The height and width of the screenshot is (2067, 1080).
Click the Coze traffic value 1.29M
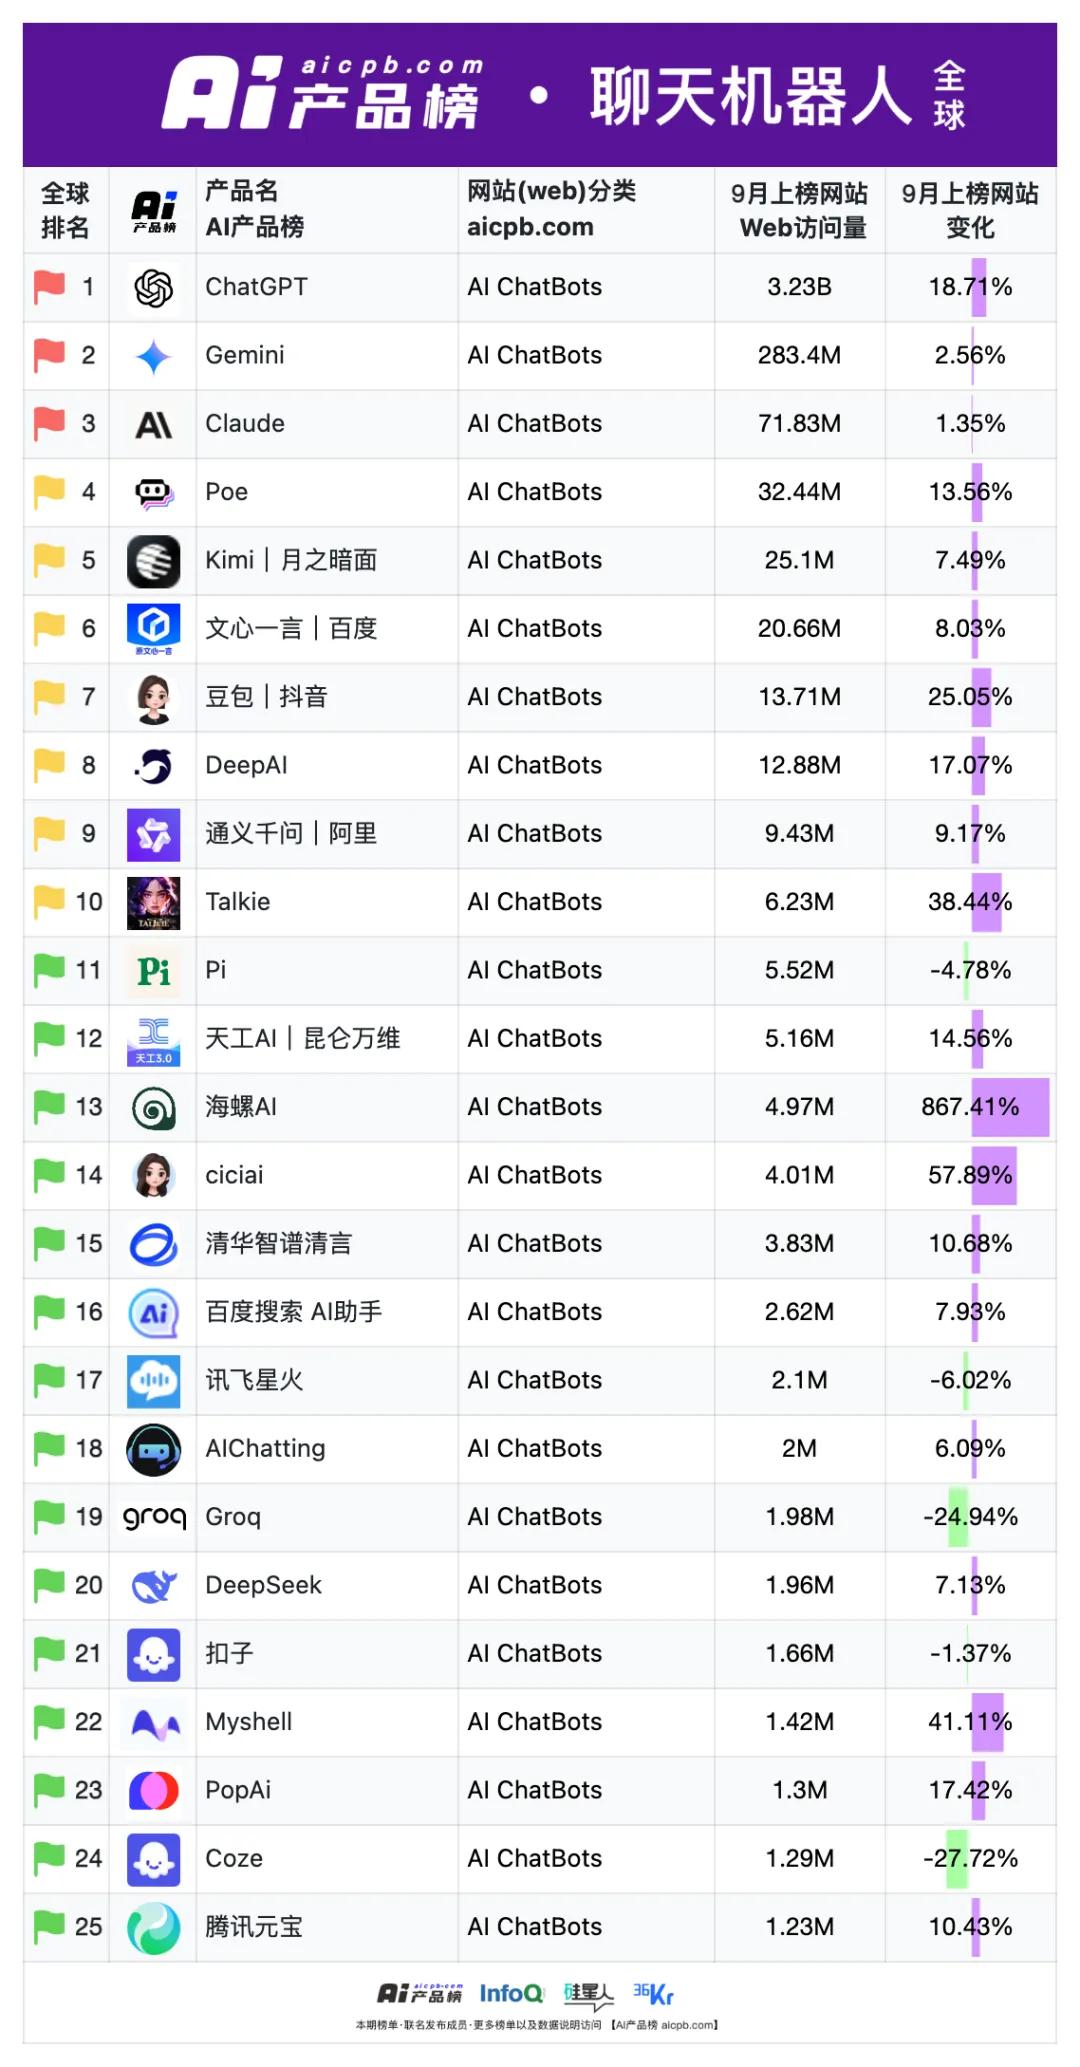(800, 1858)
